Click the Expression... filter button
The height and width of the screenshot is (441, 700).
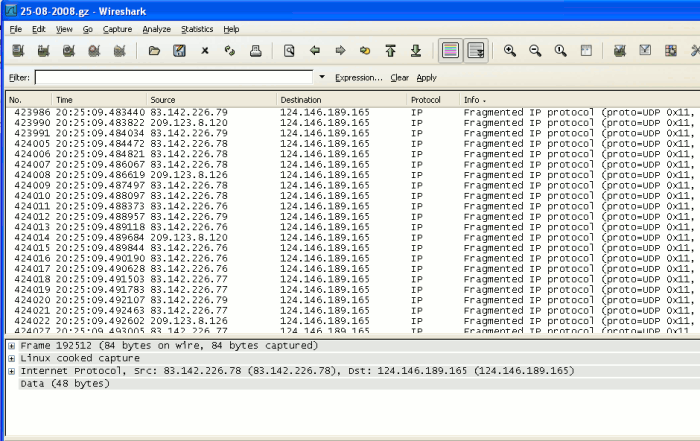359,77
